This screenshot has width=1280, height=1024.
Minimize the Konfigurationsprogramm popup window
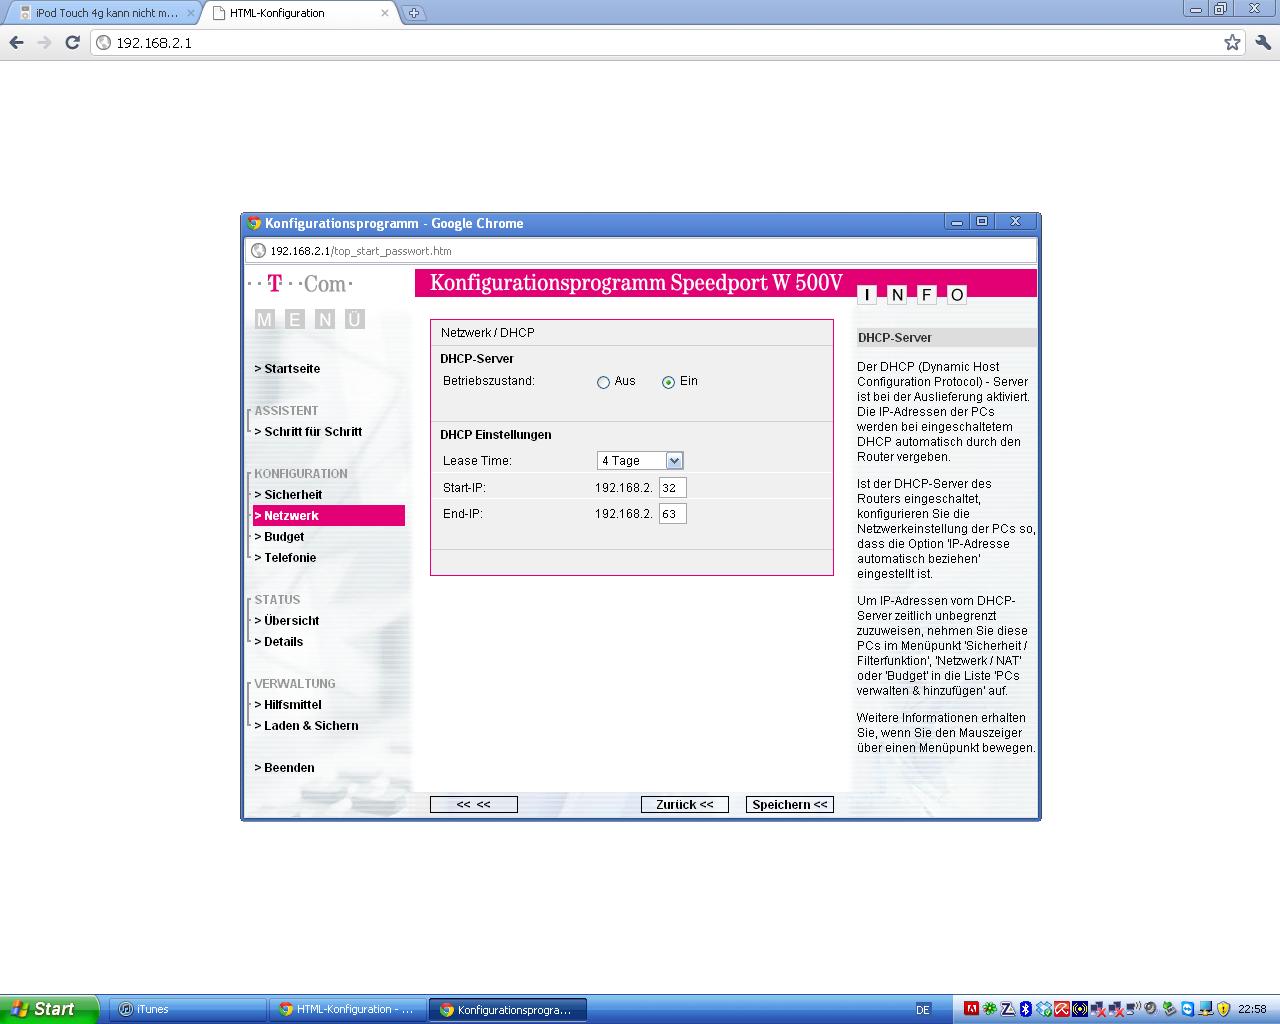[x=957, y=222]
